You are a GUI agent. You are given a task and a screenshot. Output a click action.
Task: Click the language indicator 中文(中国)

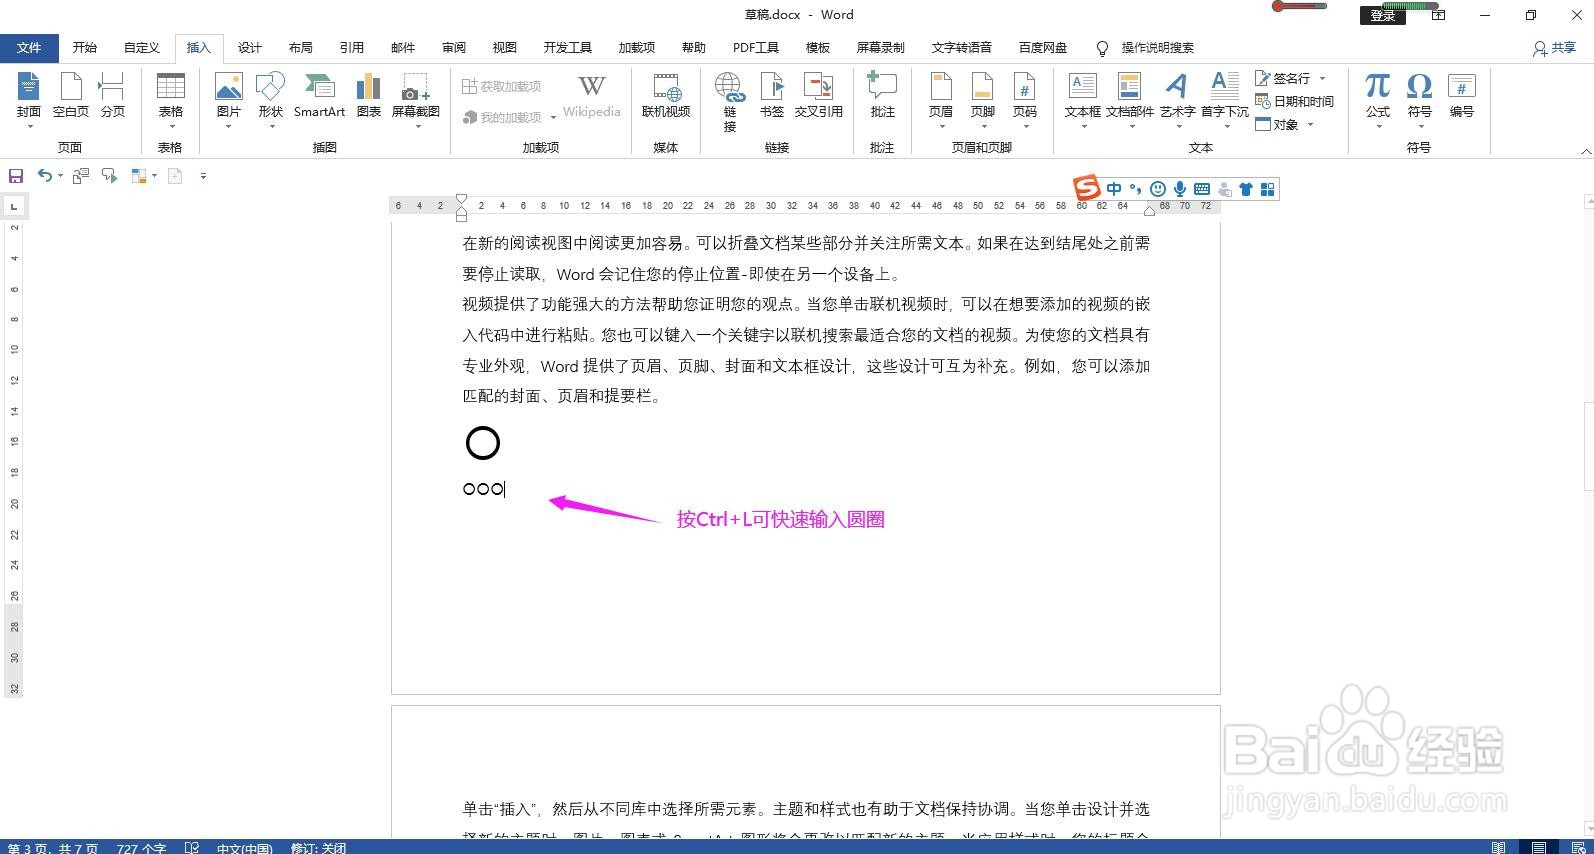[x=244, y=848]
